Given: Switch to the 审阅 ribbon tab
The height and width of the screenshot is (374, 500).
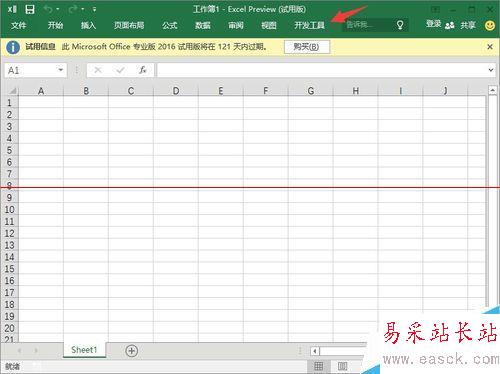Looking at the screenshot, I should pyautogui.click(x=236, y=25).
